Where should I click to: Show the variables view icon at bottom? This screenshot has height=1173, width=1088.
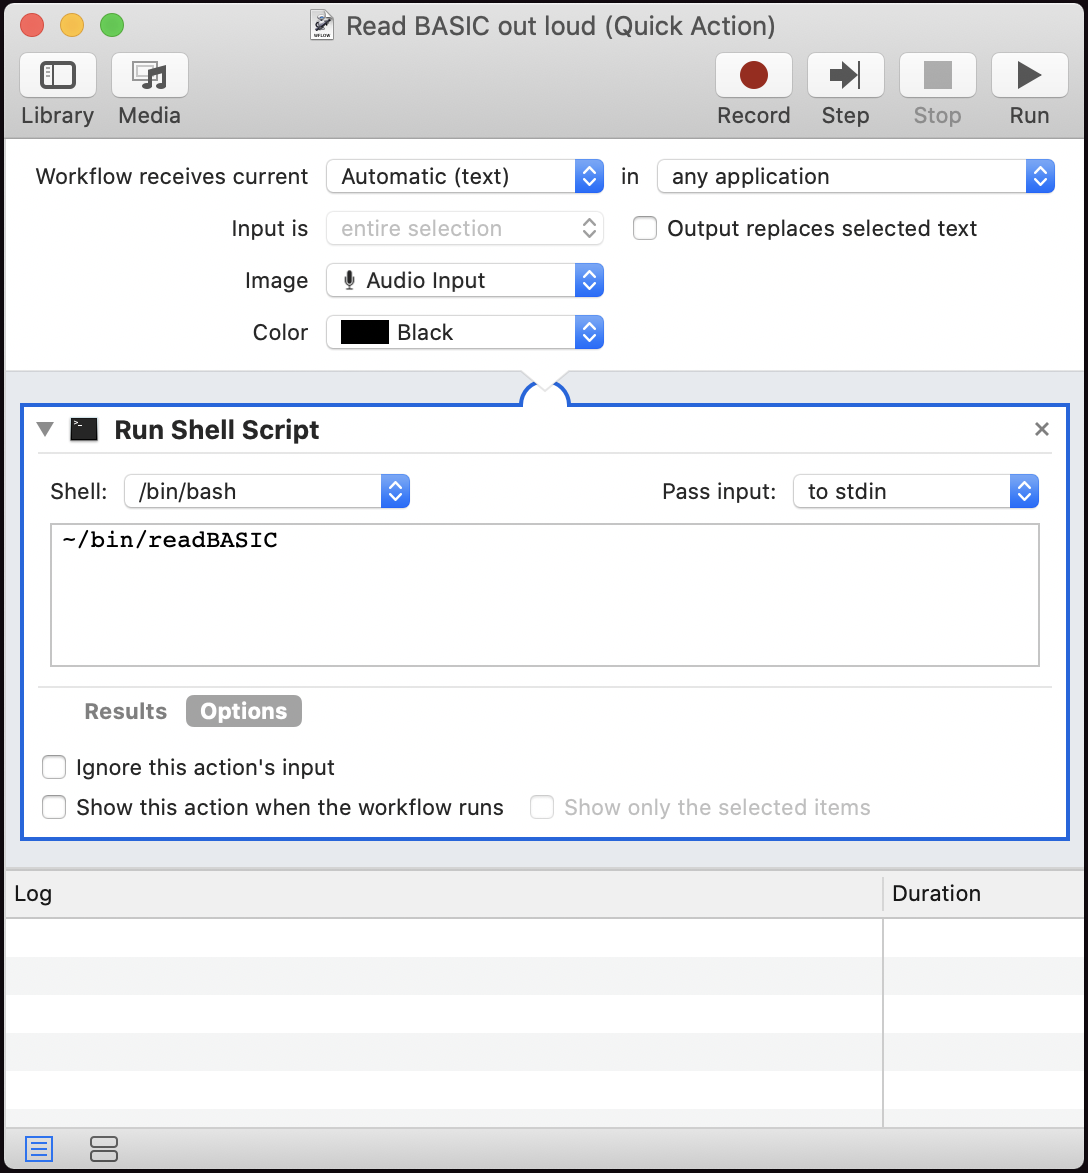pyautogui.click(x=104, y=1149)
